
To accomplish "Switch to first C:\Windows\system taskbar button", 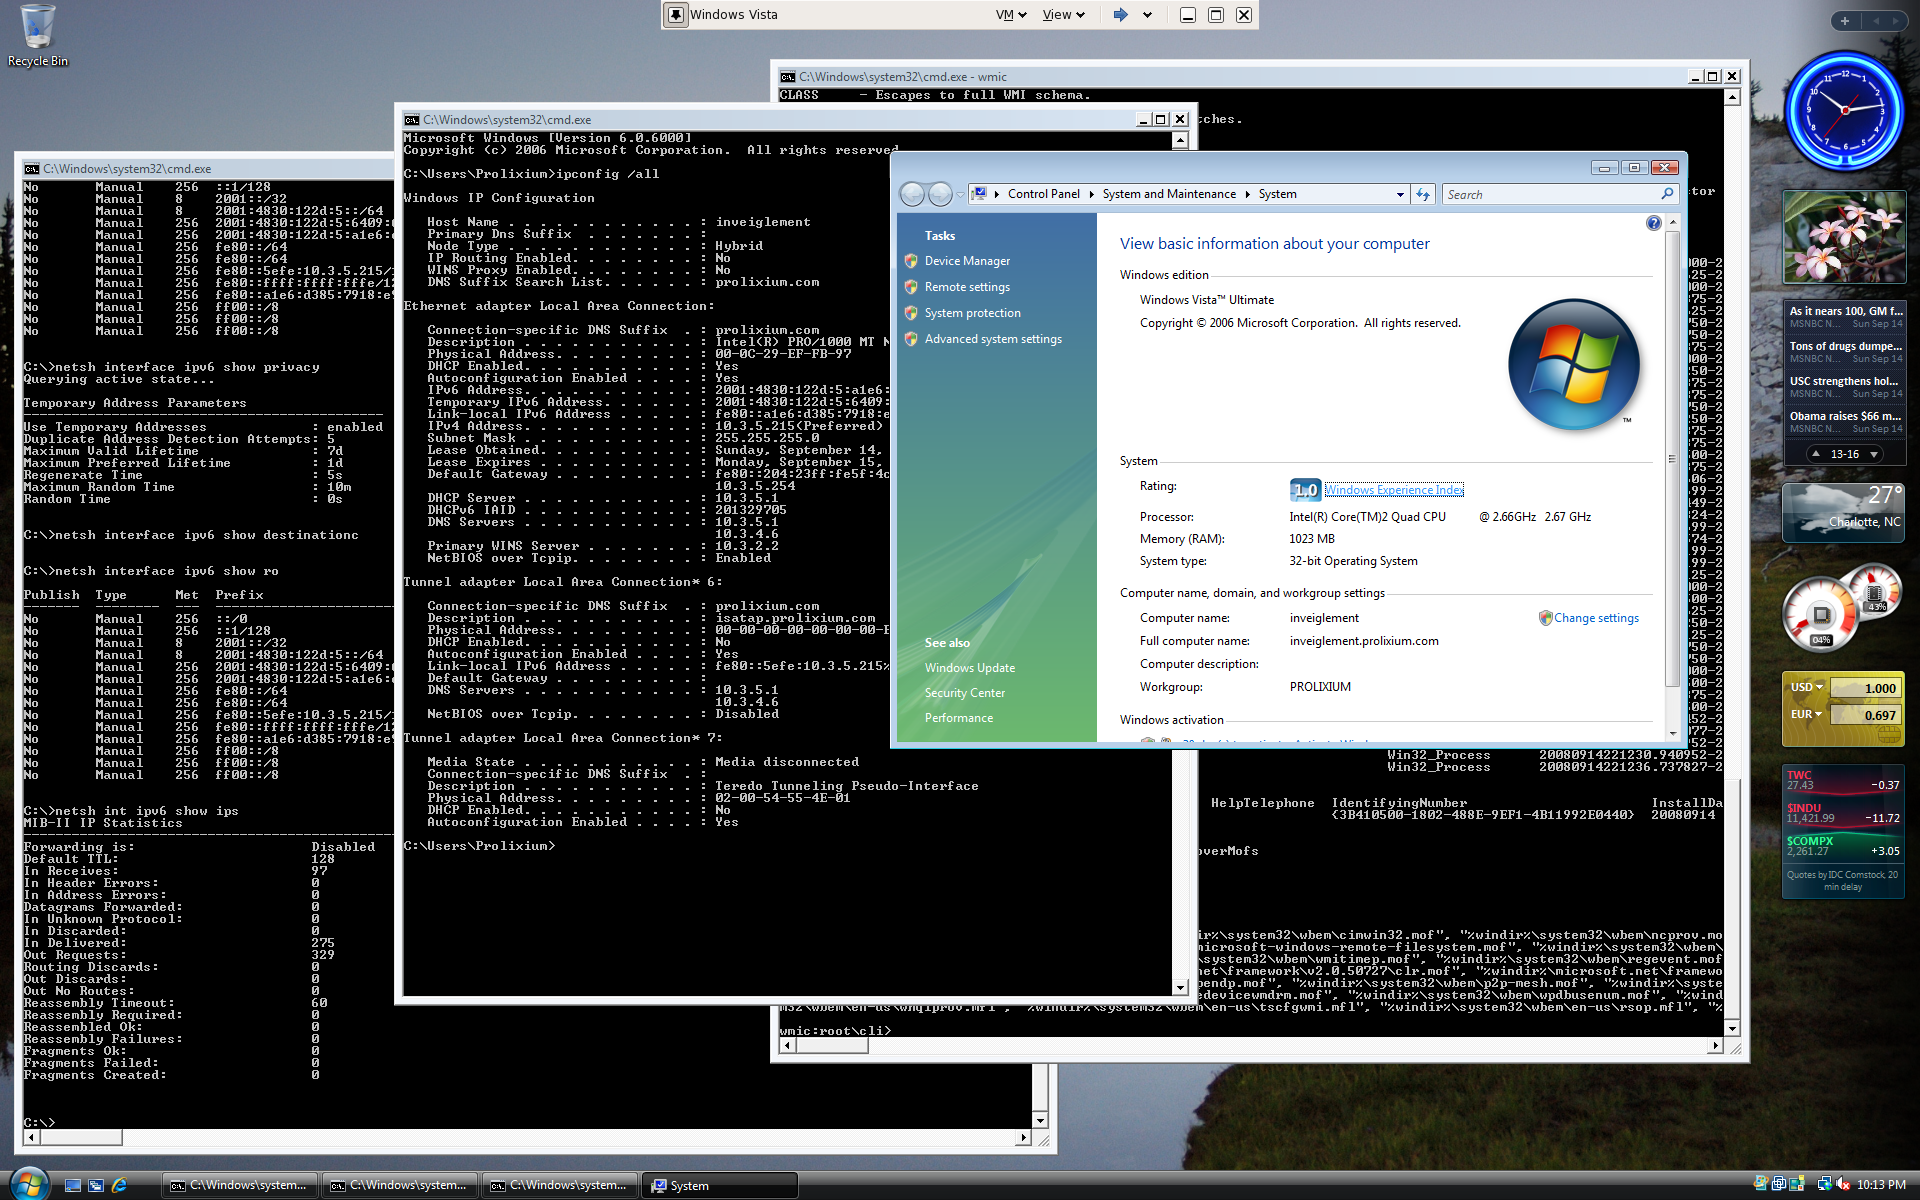I will (x=240, y=1185).
